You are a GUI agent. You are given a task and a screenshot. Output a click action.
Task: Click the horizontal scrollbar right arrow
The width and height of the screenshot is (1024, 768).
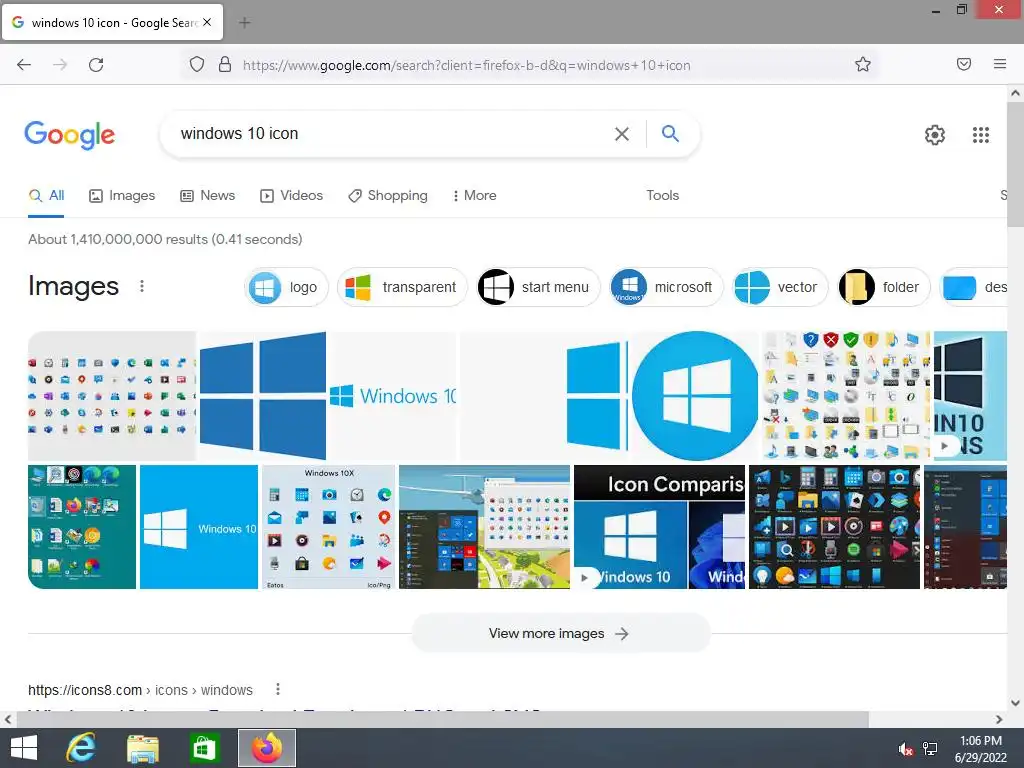pyautogui.click(x=999, y=719)
